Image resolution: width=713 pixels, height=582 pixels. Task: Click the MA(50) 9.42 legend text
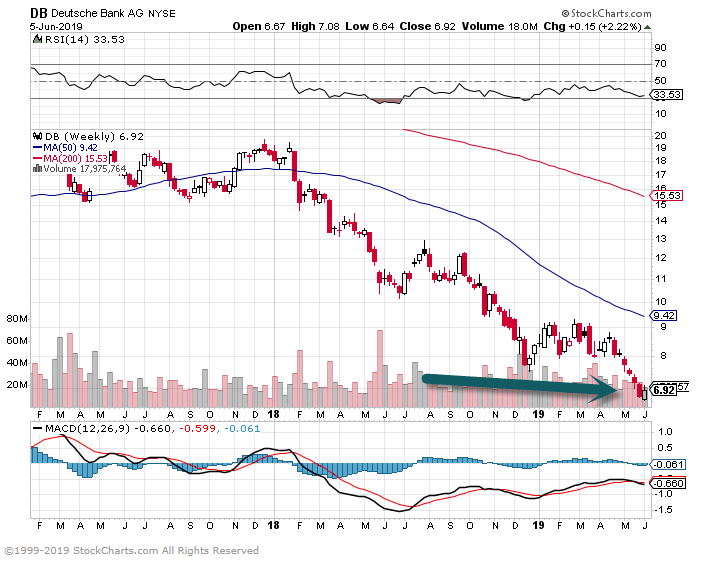click(x=70, y=148)
